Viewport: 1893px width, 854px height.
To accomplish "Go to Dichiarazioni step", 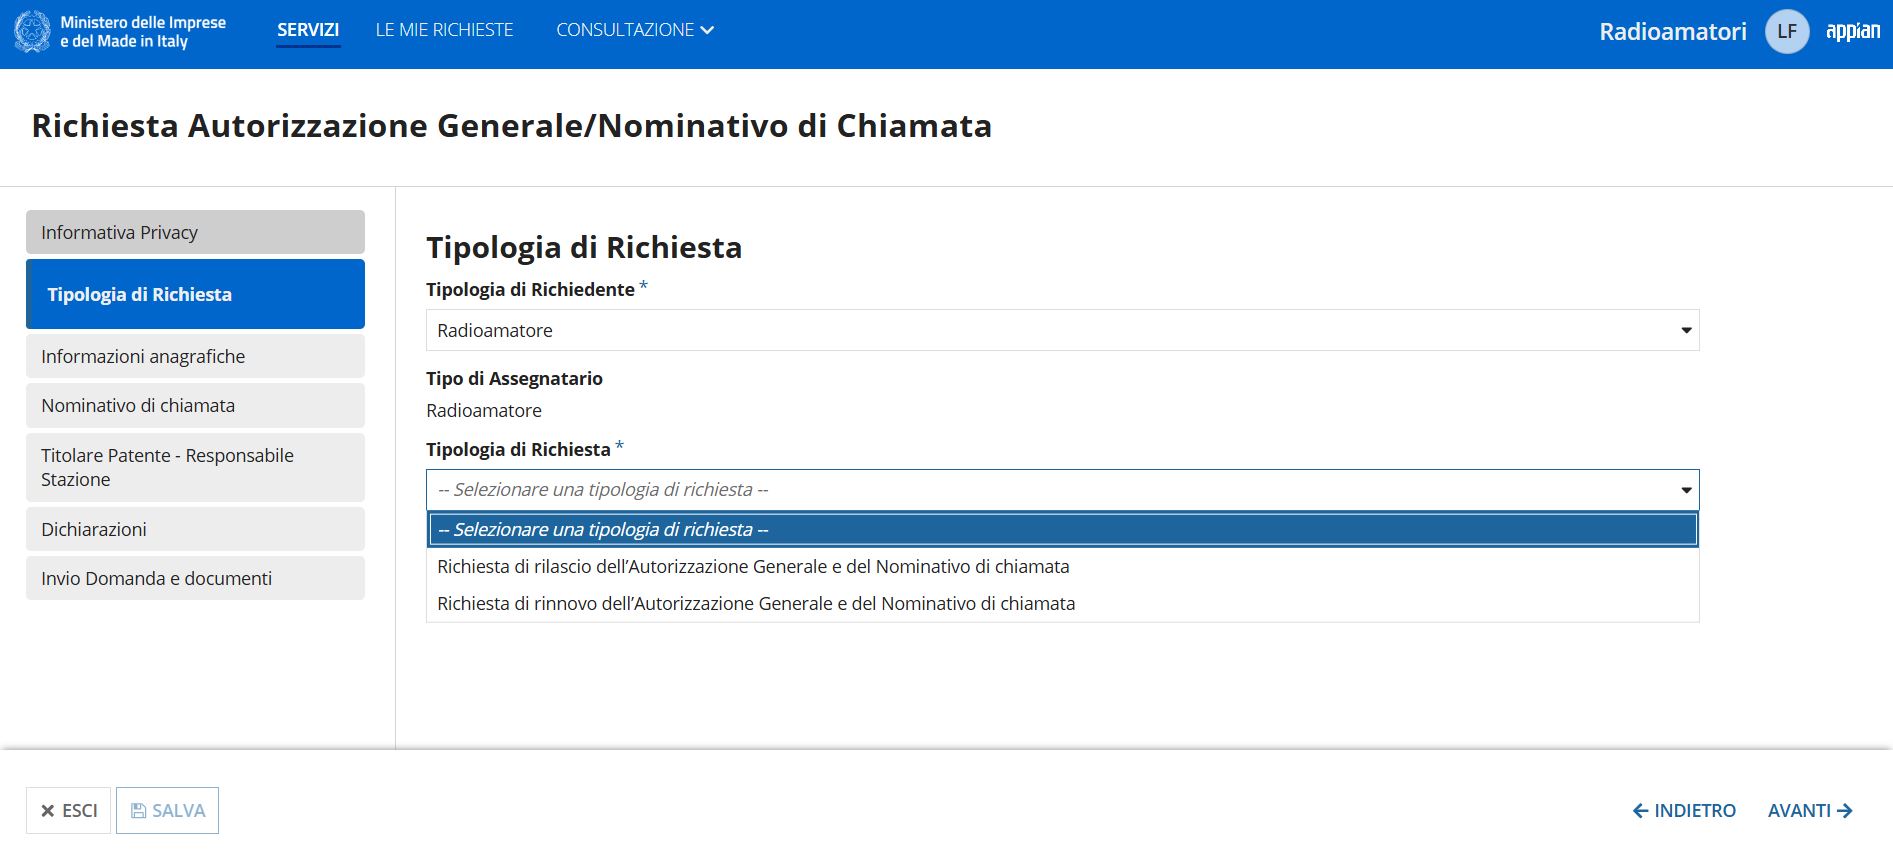I will click(195, 529).
